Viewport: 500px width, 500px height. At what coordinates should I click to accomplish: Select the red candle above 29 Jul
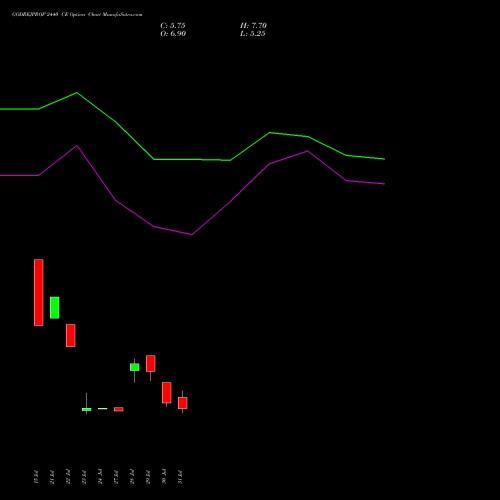coord(151,363)
